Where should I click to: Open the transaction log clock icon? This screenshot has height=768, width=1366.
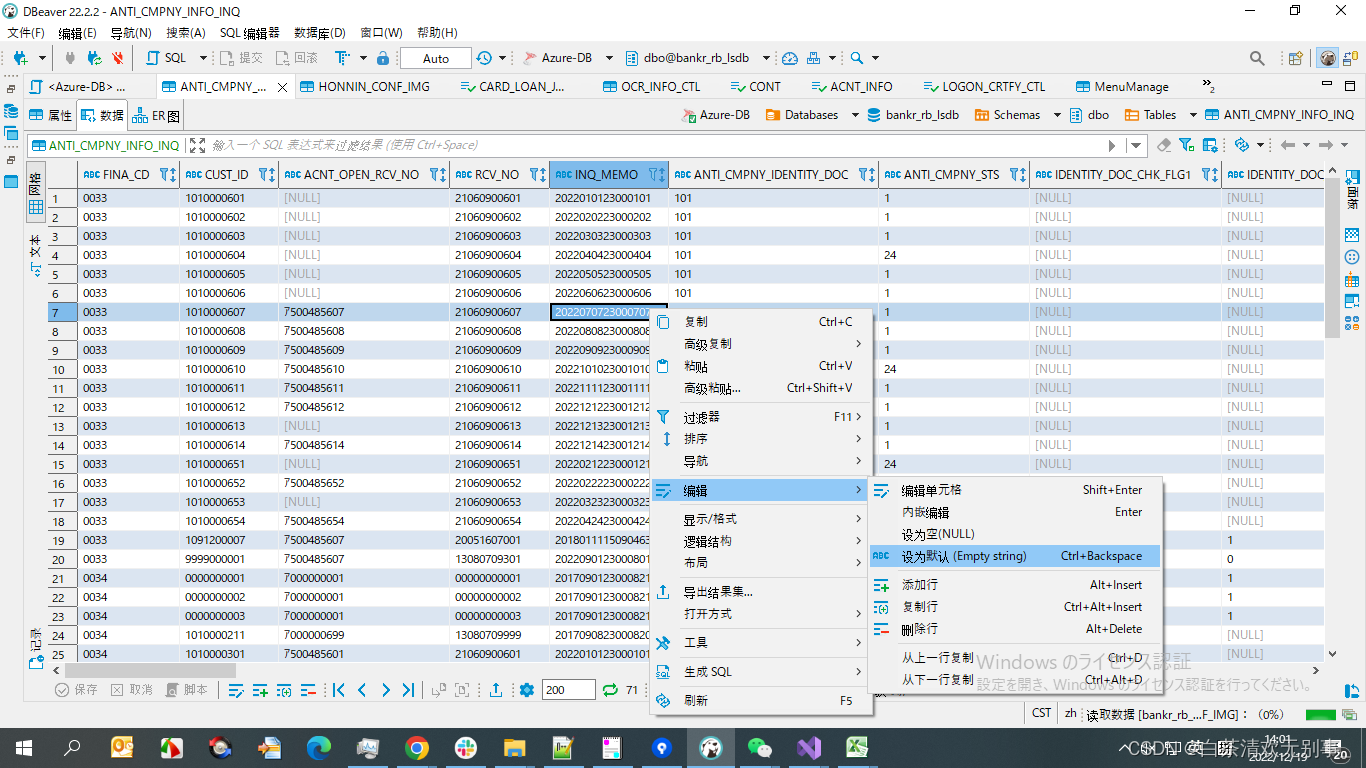click(484, 58)
